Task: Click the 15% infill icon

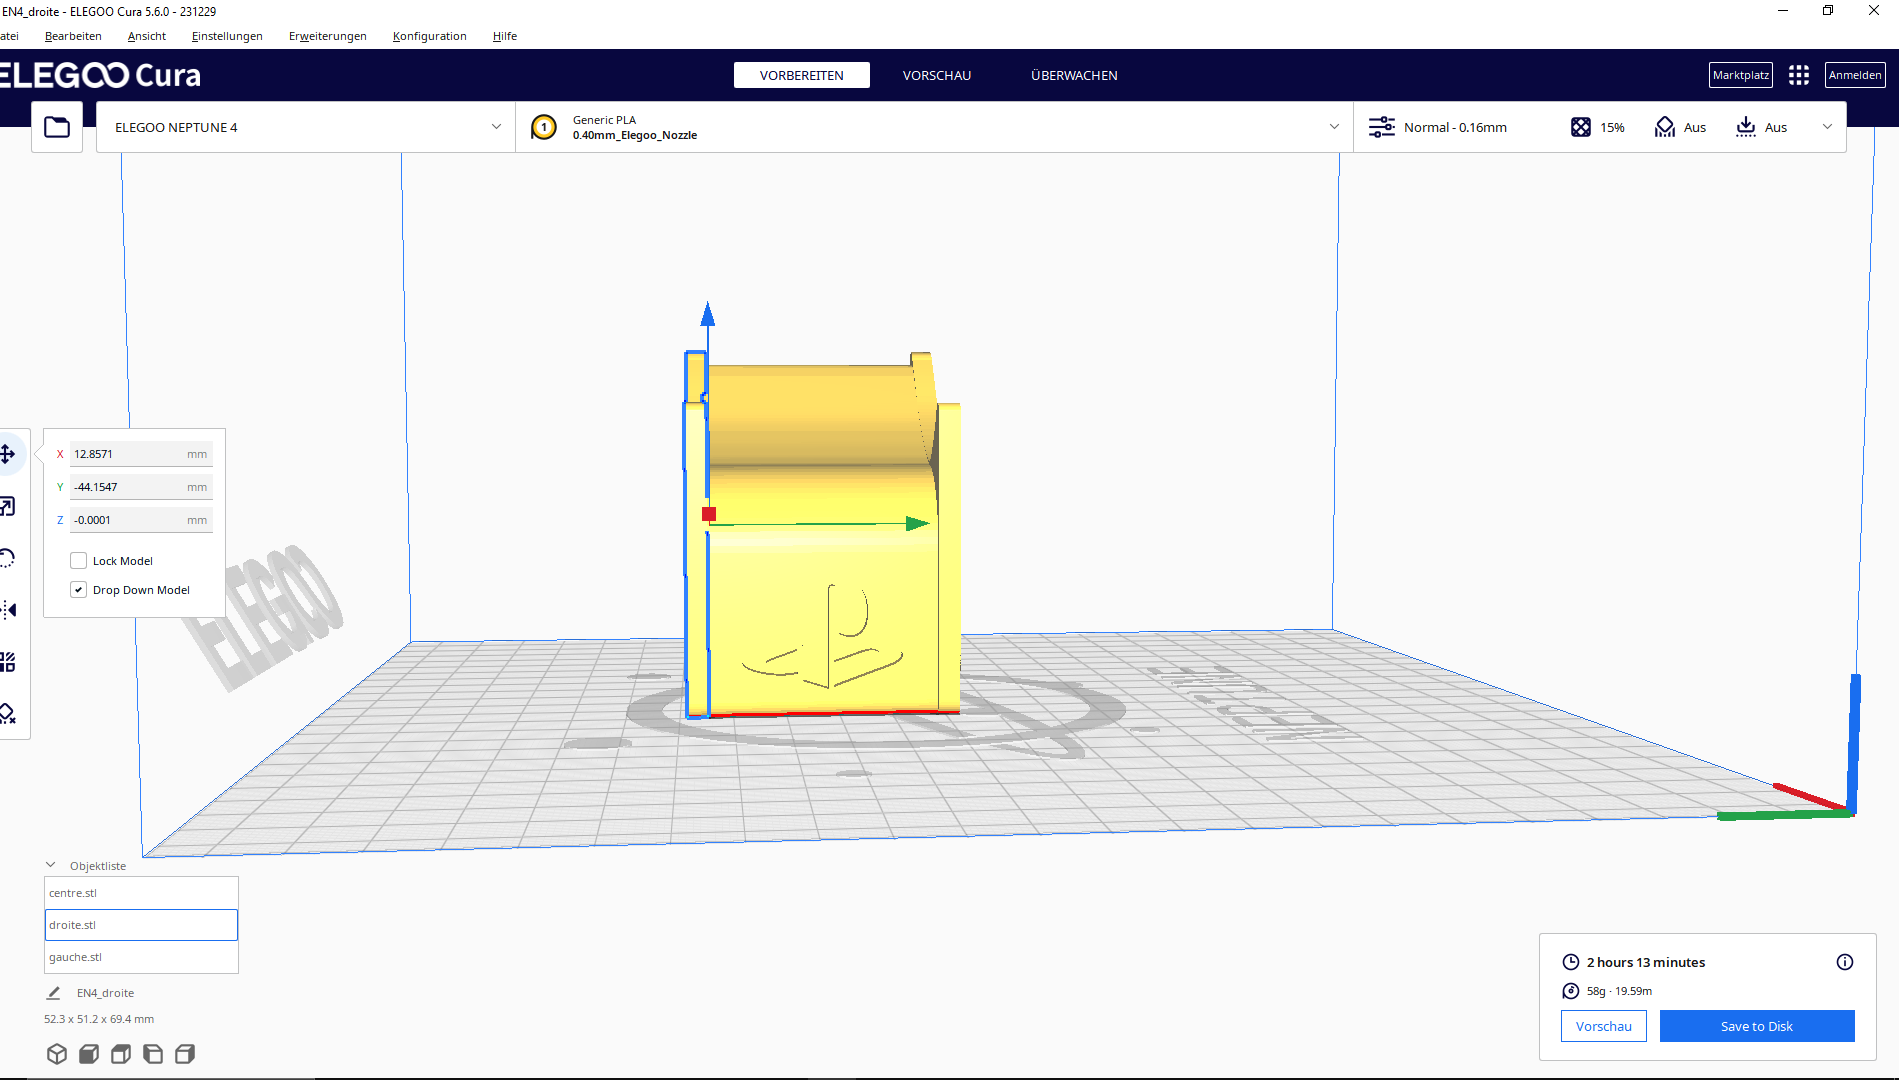Action: [x=1581, y=127]
